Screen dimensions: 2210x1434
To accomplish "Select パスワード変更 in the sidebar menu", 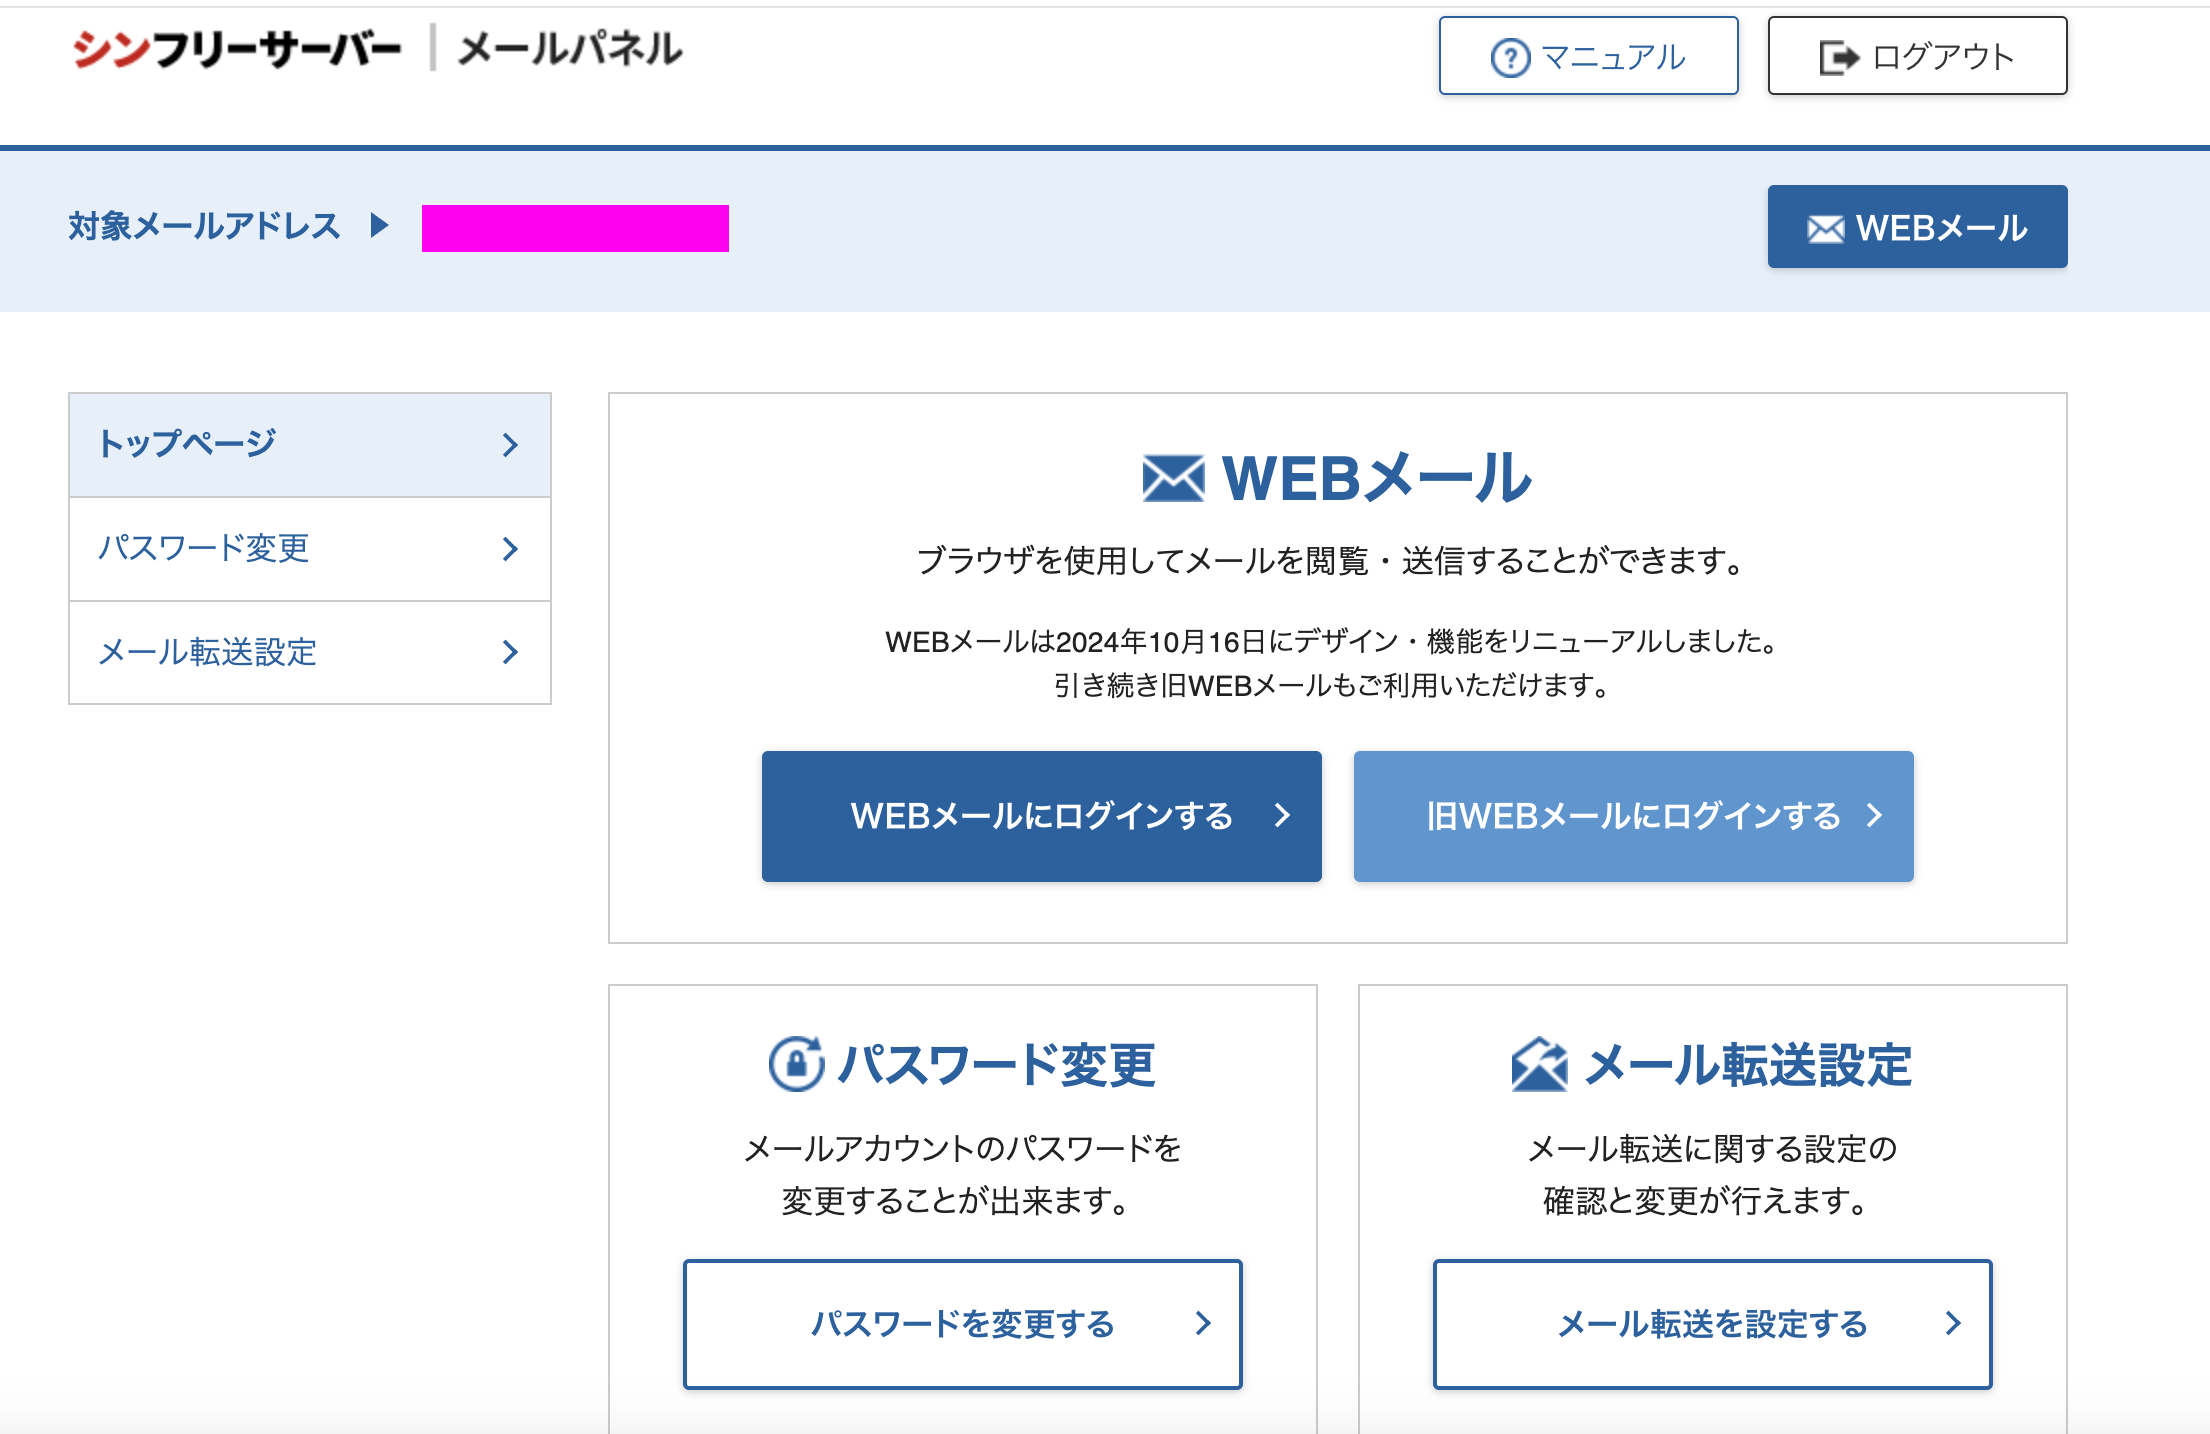I will (204, 548).
